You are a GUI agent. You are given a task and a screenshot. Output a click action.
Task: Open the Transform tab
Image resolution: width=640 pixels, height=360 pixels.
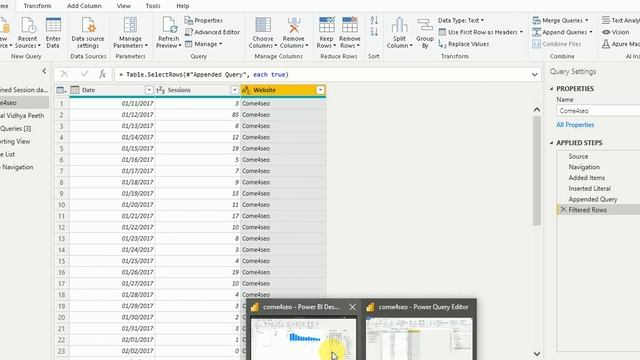[38, 6]
